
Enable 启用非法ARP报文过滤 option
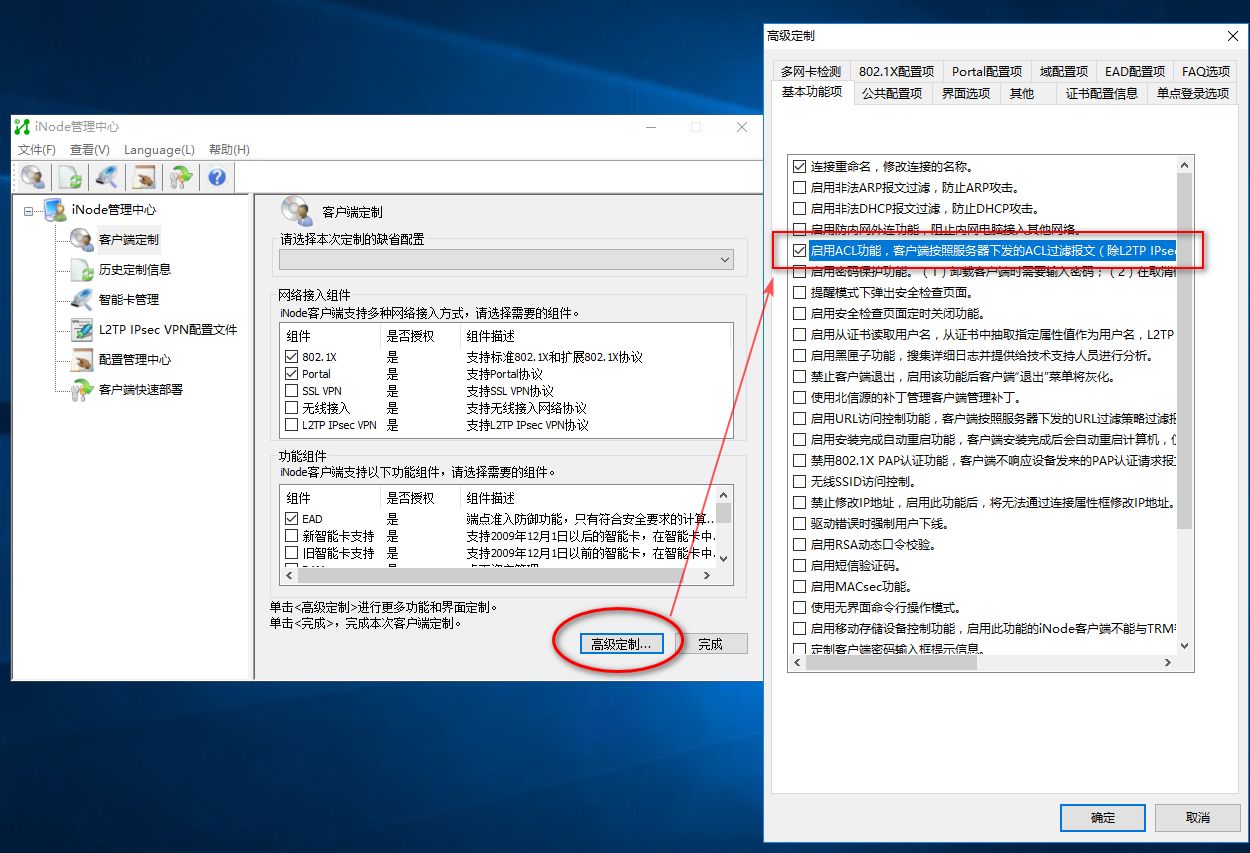point(799,188)
